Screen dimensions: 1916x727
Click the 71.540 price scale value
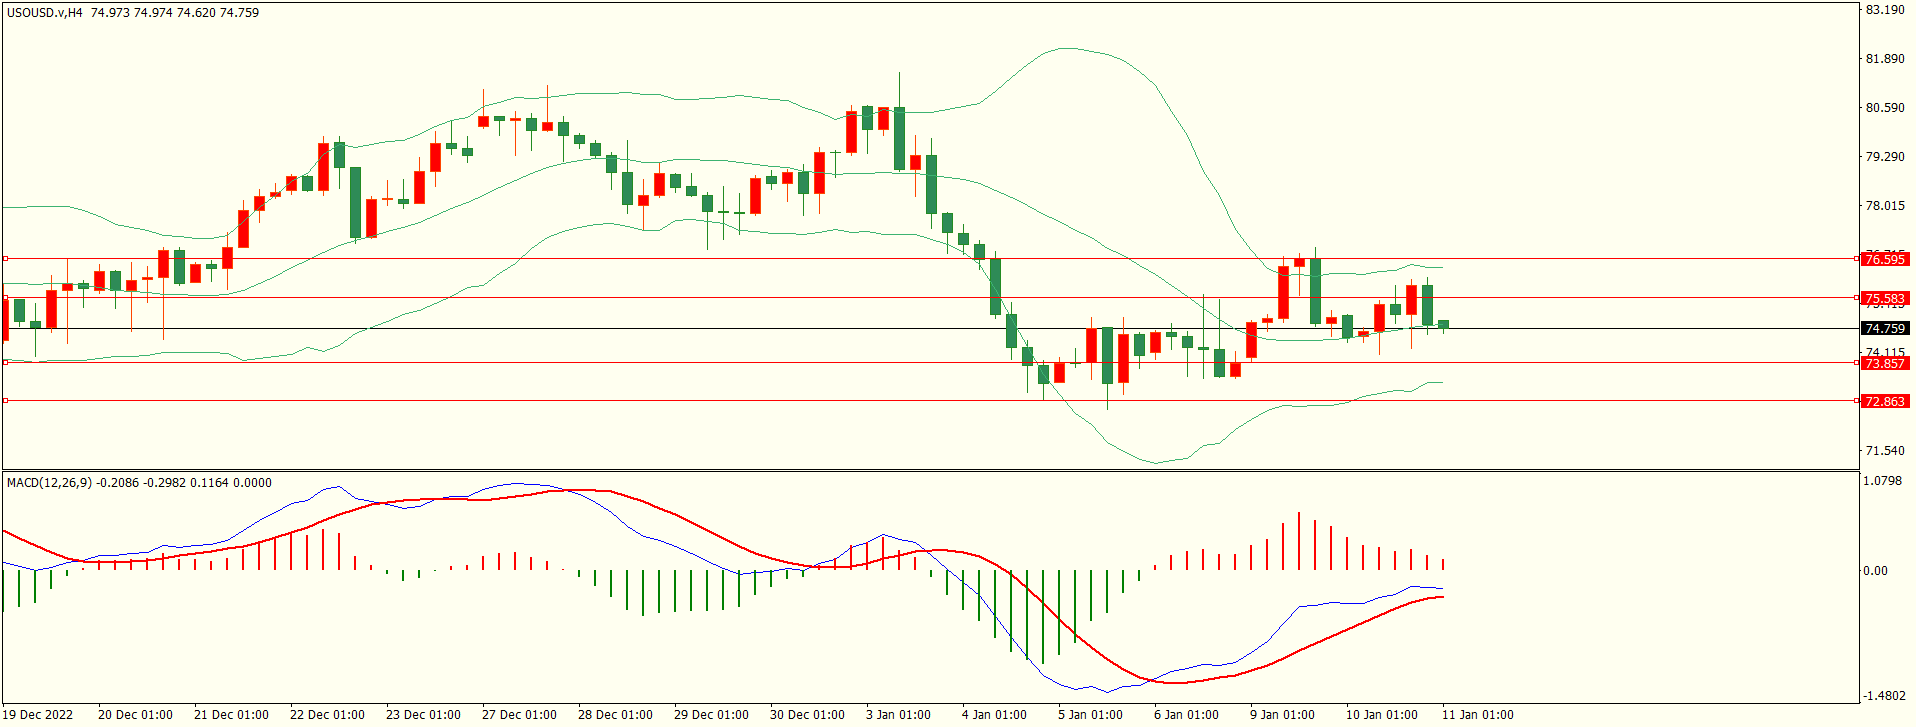click(1885, 451)
